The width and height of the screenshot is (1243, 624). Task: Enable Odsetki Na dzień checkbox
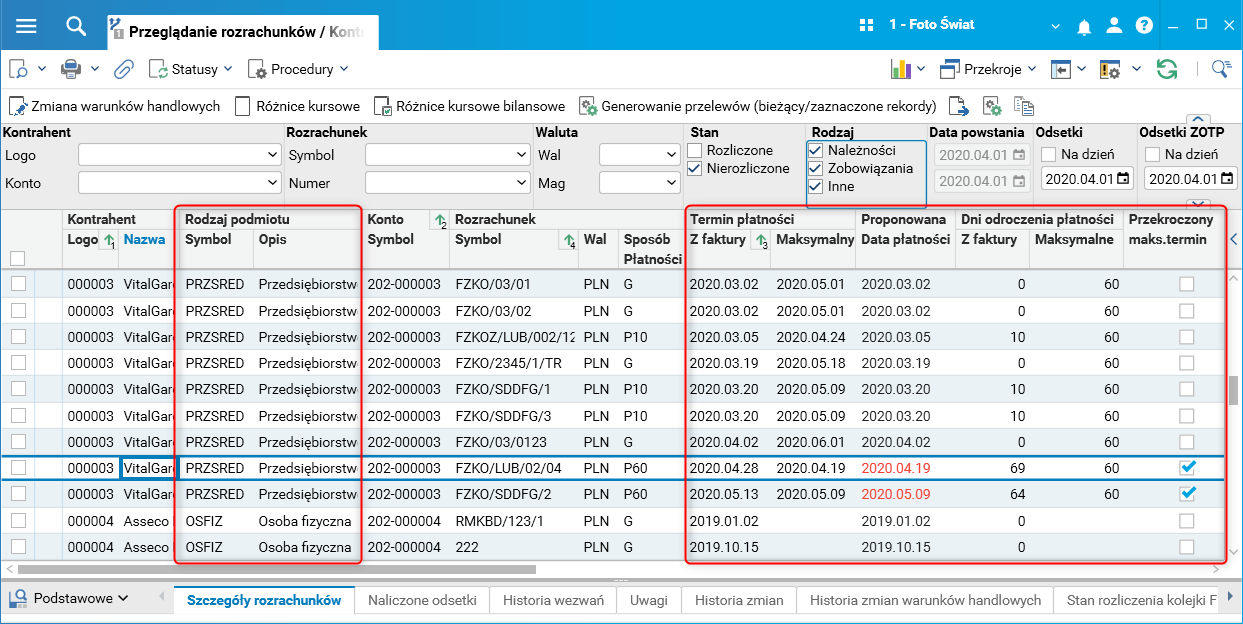[1048, 154]
